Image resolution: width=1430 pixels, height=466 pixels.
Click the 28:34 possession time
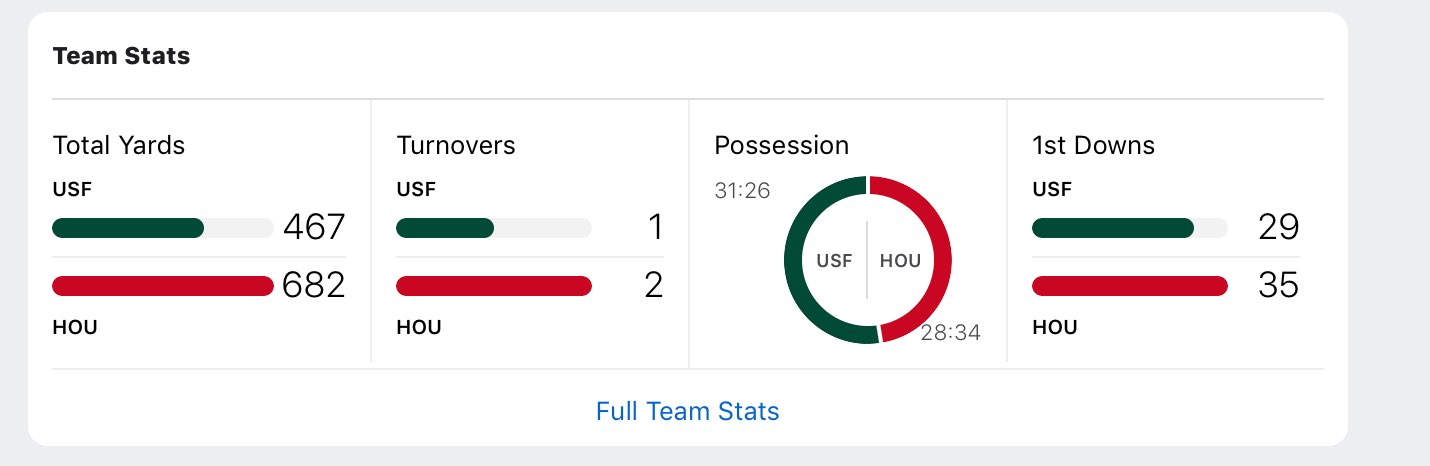tap(950, 333)
